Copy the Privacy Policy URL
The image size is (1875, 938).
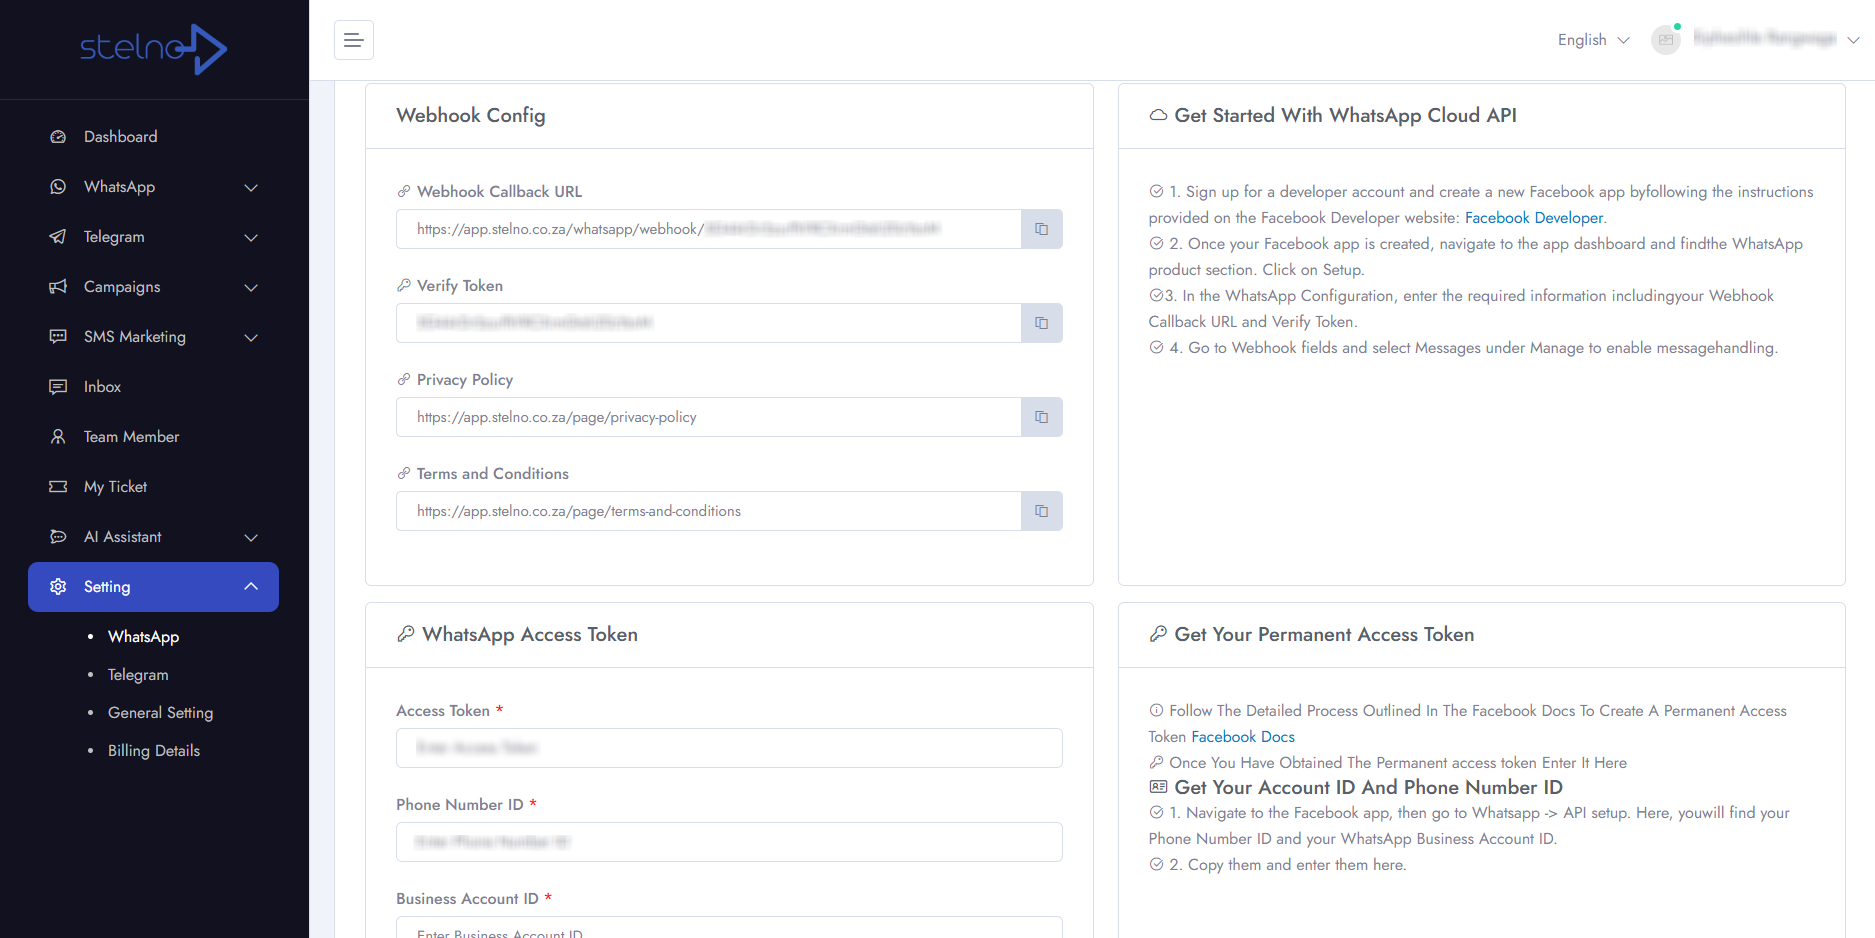tap(1041, 417)
